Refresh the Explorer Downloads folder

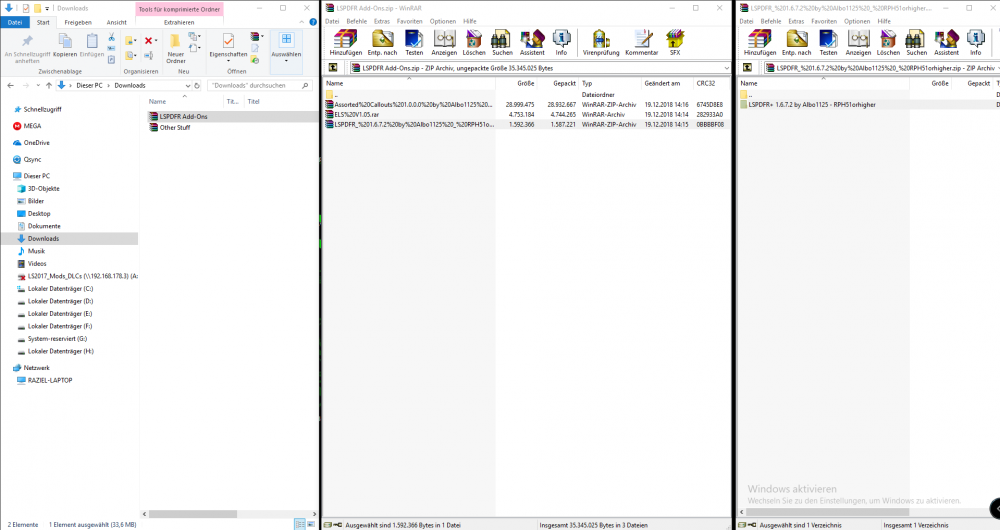click(x=197, y=85)
